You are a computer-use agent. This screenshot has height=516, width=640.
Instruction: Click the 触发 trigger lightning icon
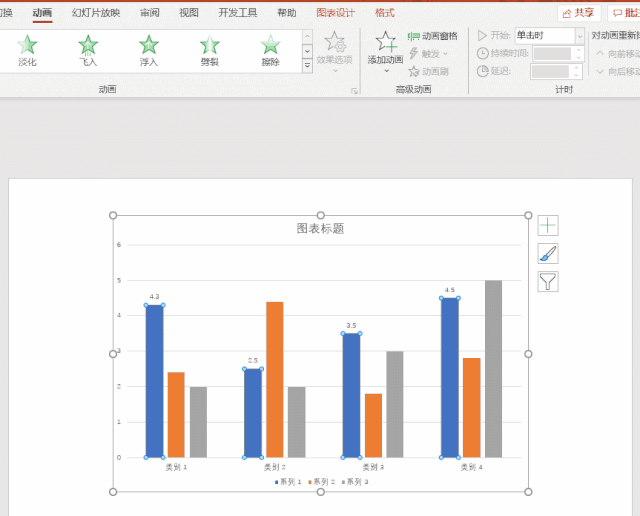click(x=413, y=53)
